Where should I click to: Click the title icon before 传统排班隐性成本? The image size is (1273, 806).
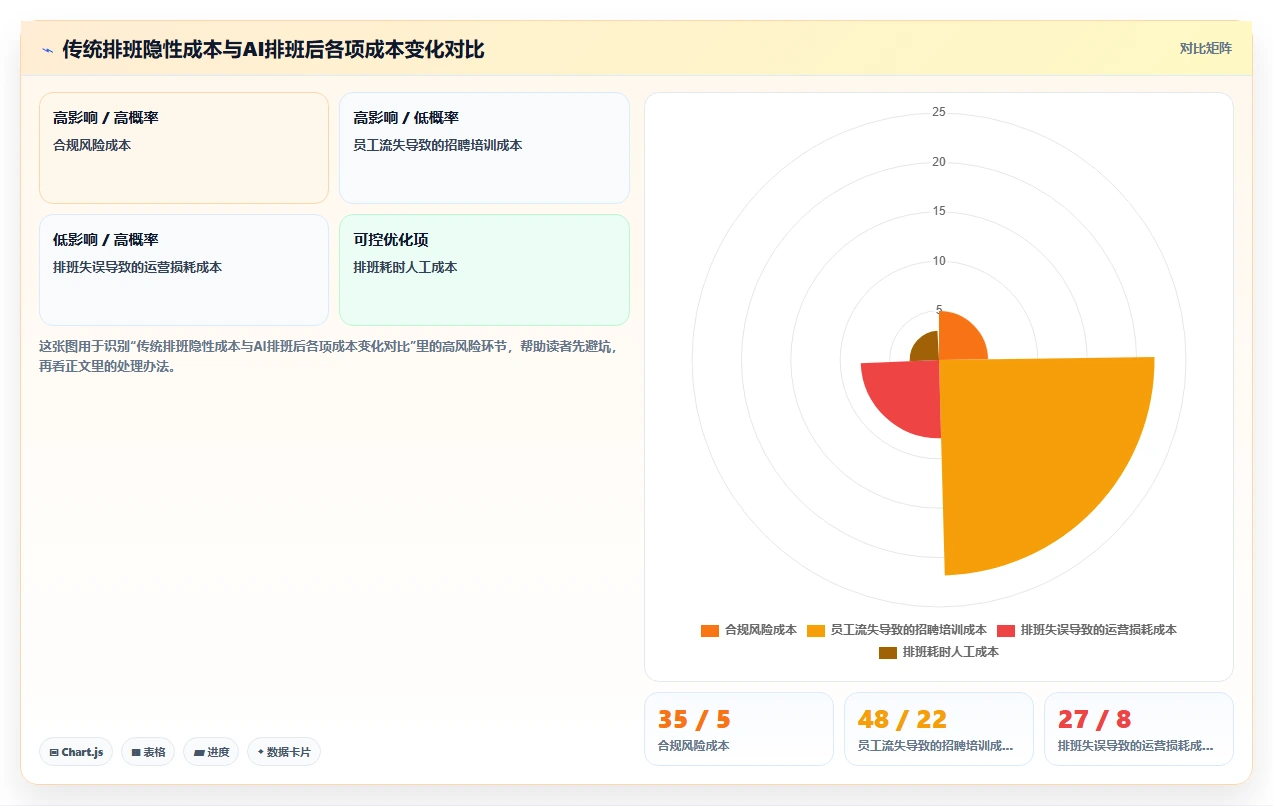pyautogui.click(x=47, y=49)
